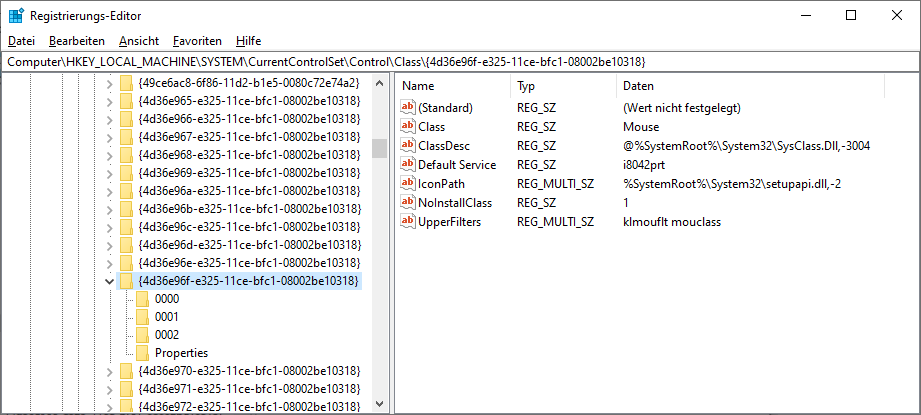Click the string icon beside UpperFilters value
This screenshot has height=415, width=921.
tap(407, 222)
